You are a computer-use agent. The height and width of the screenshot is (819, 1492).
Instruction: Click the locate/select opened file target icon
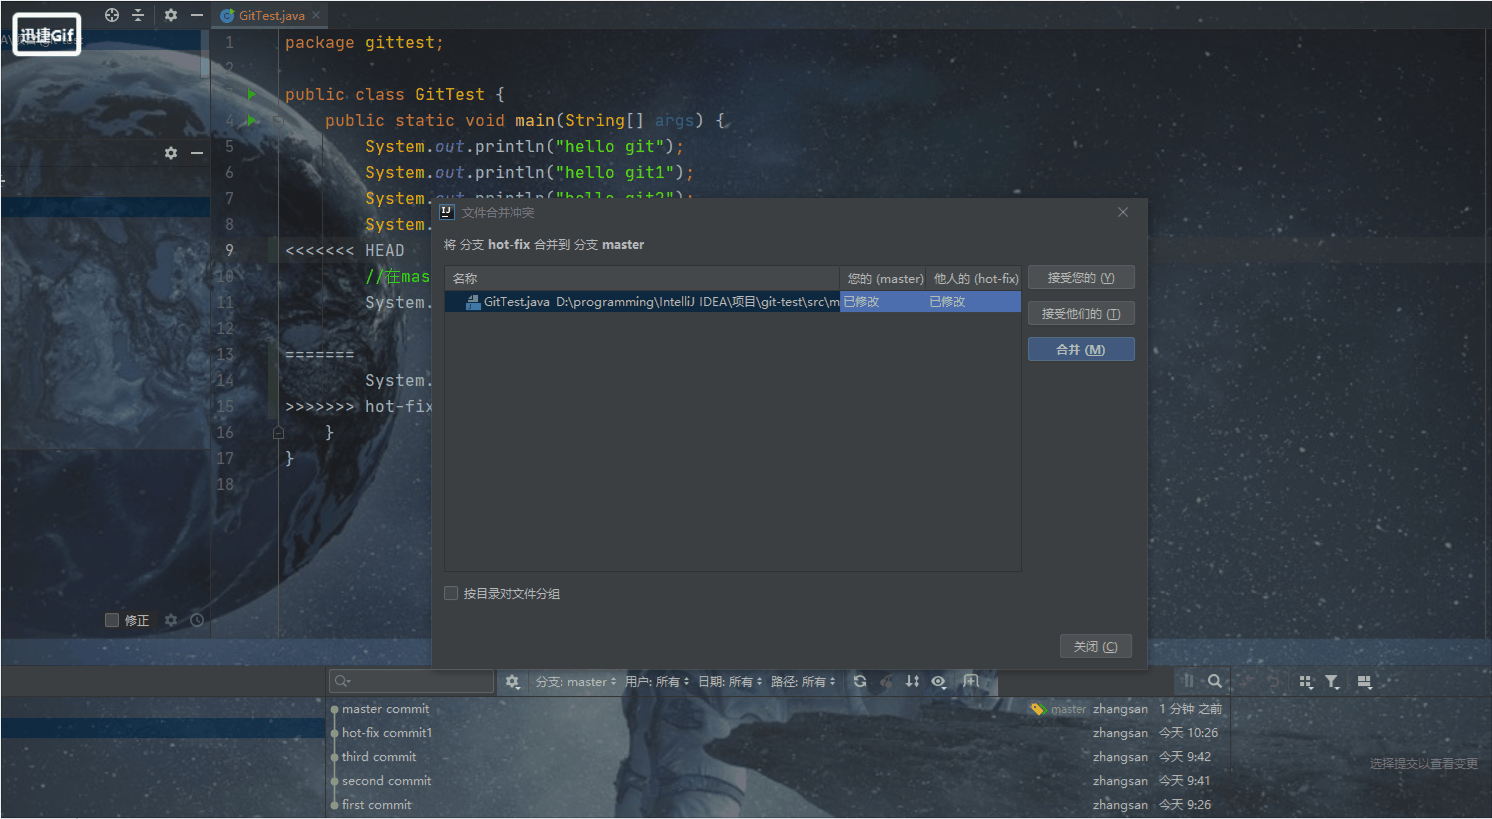coord(112,15)
